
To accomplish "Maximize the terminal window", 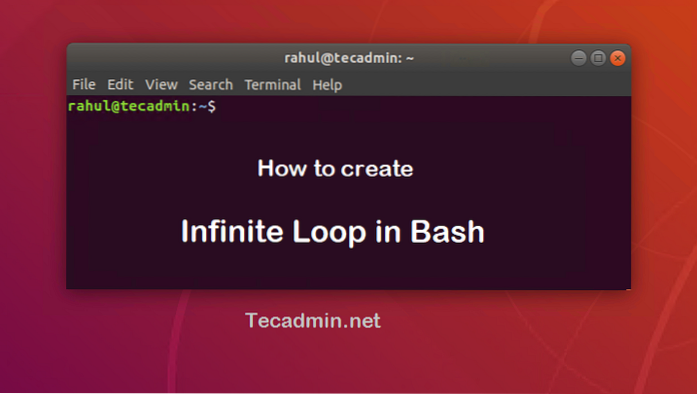I will pyautogui.click(x=598, y=58).
